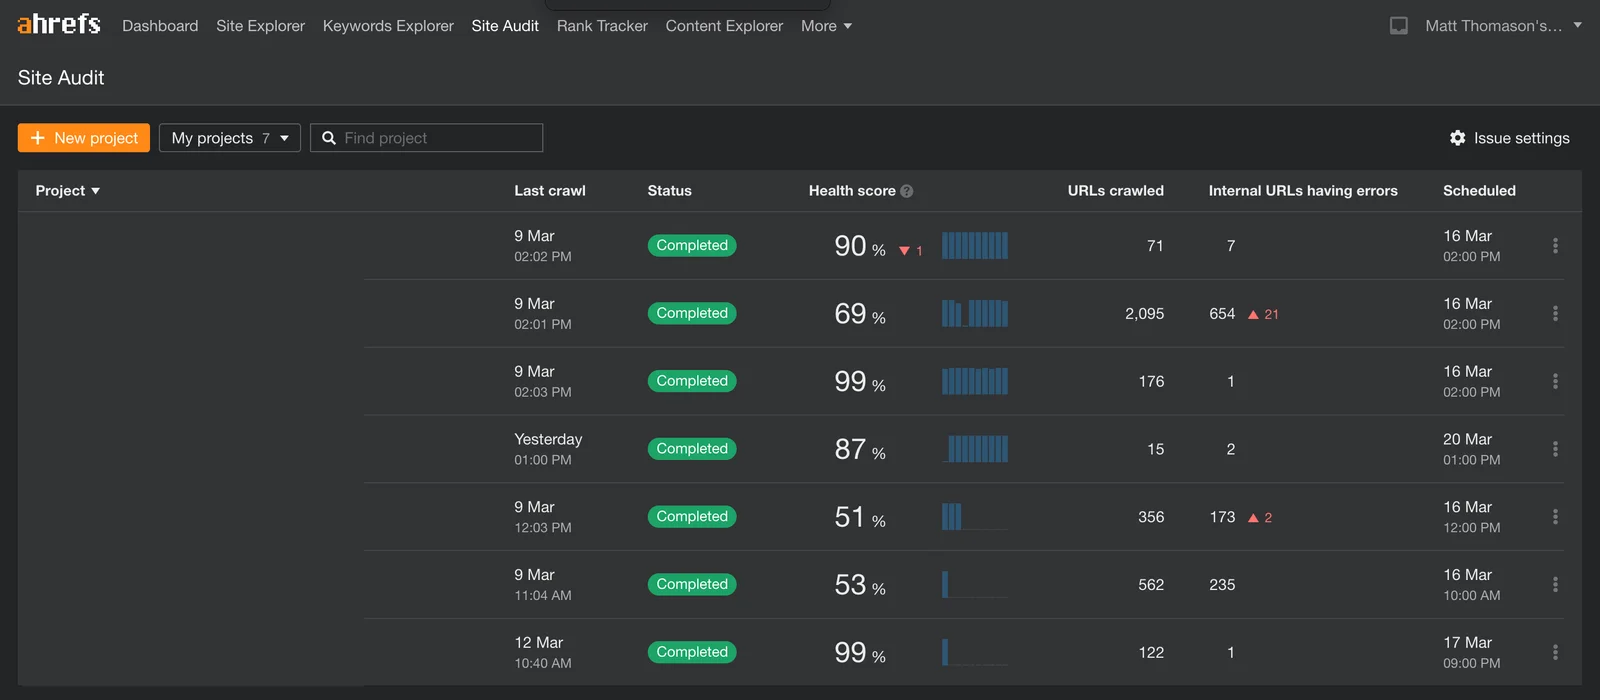Screen dimensions: 1600x700
Task: Click the ahrefs logo
Action: tap(59, 24)
